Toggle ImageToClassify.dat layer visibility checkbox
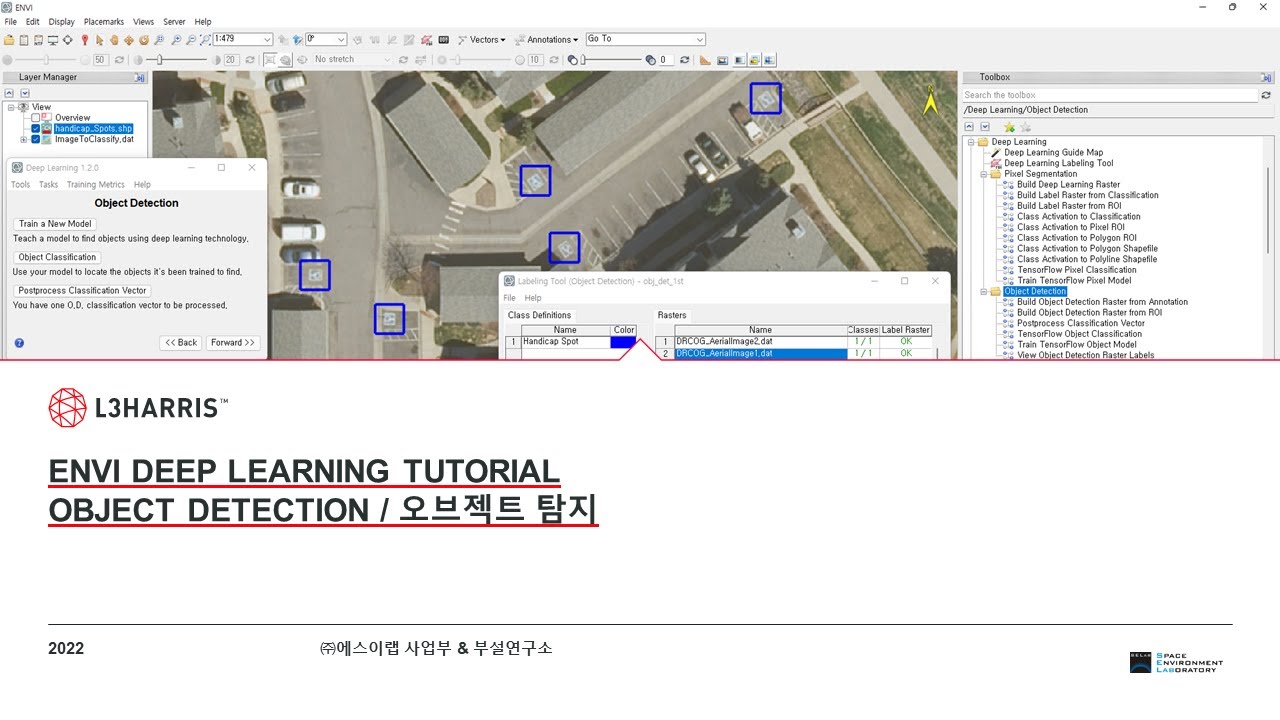 36,140
